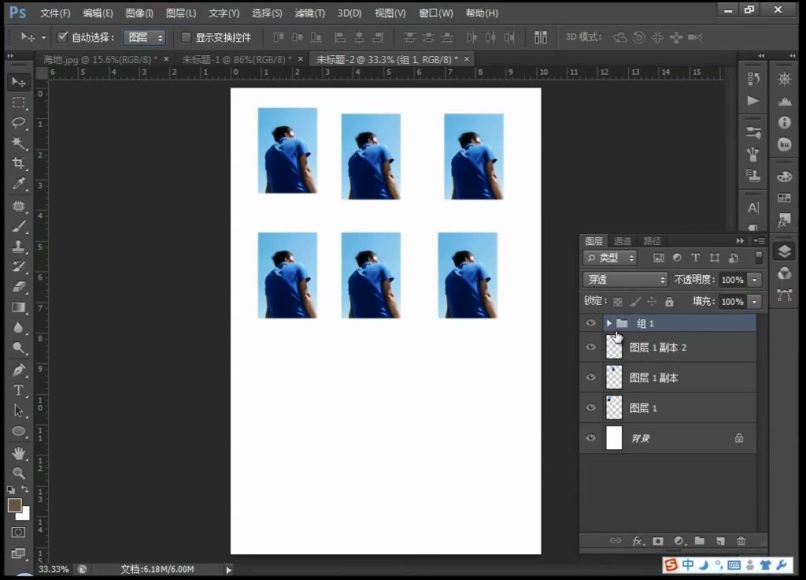The height and width of the screenshot is (580, 806).
Task: Open the layer filter 类型 dropdown
Action: tap(610, 258)
